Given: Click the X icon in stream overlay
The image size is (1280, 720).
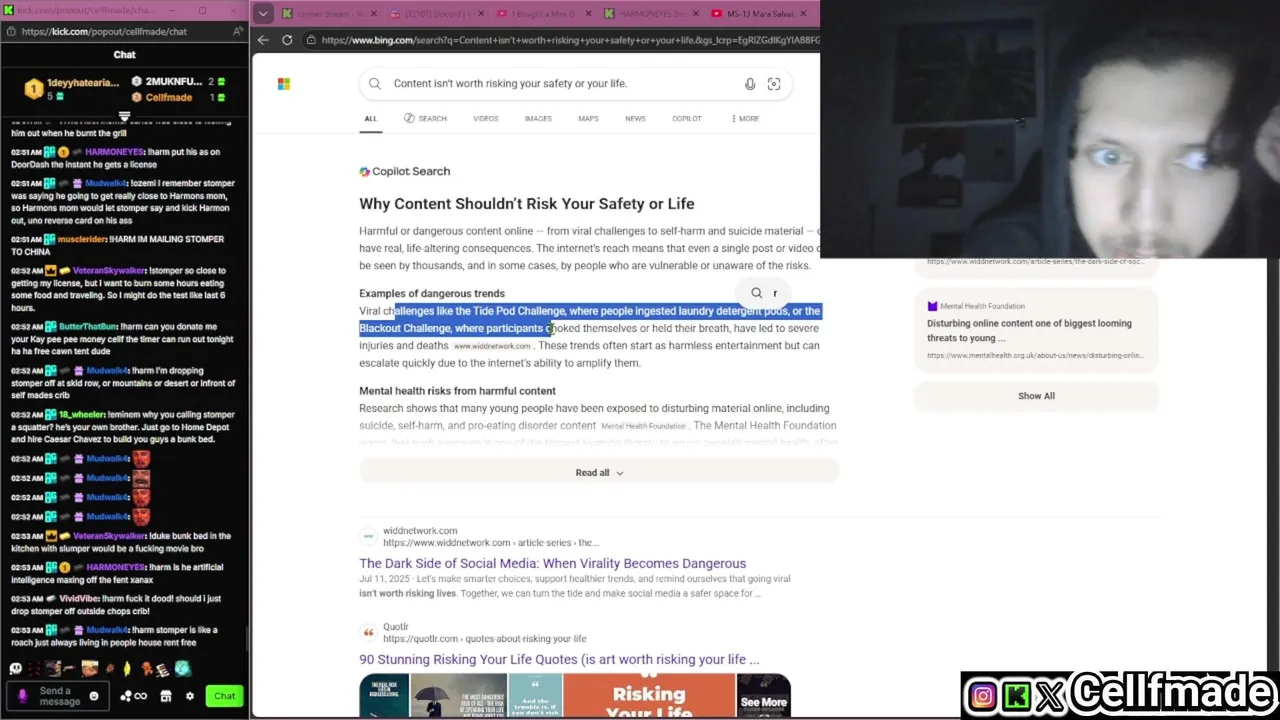Looking at the screenshot, I should (1051, 696).
